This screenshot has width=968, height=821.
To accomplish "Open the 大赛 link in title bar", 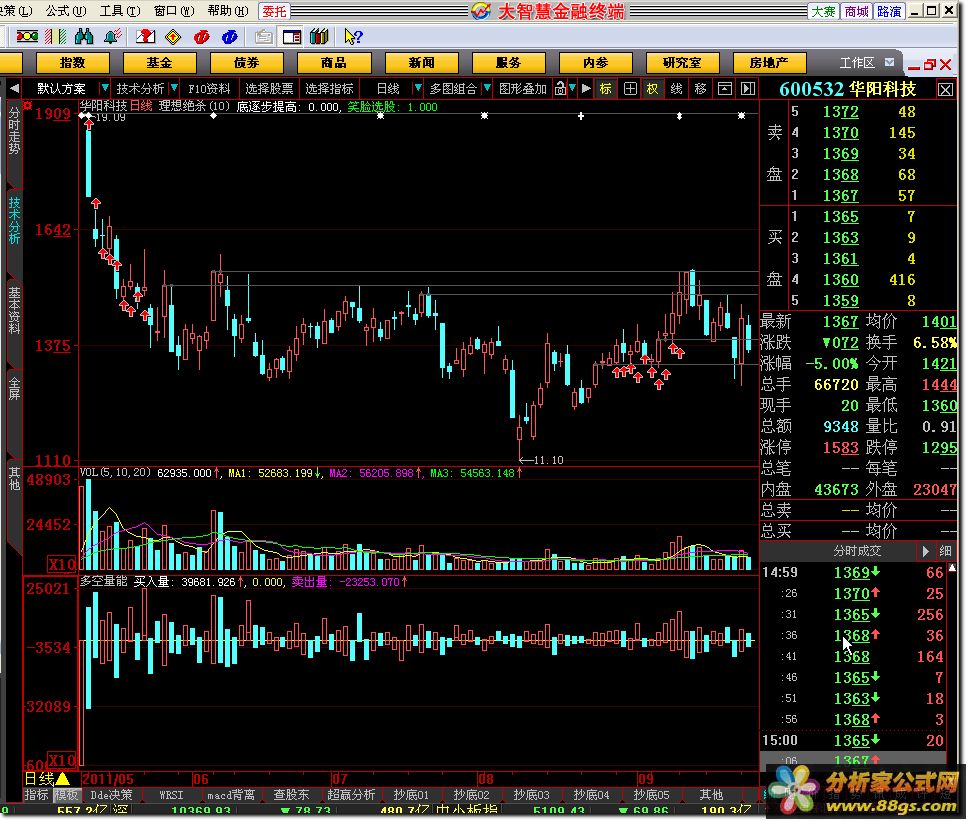I will (824, 11).
